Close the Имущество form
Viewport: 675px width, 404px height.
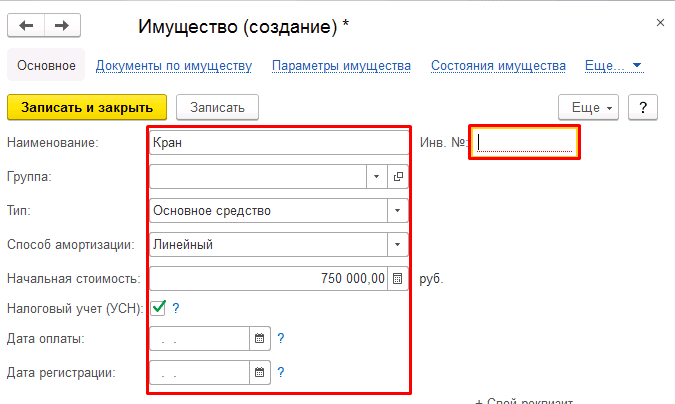tap(660, 23)
